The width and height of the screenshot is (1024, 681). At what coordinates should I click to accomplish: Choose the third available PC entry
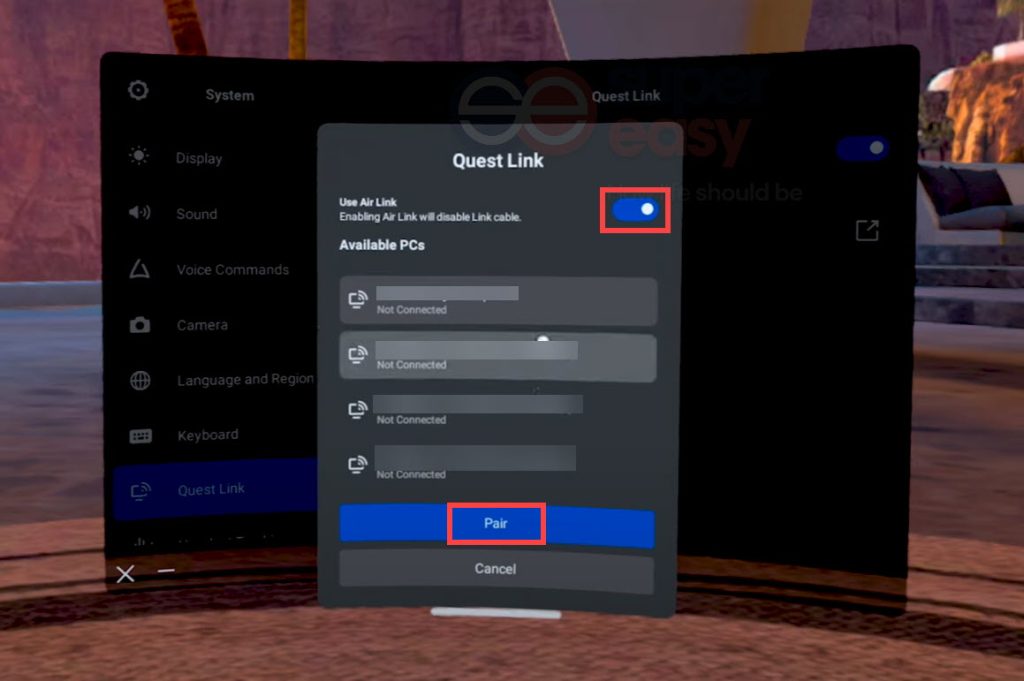click(498, 410)
